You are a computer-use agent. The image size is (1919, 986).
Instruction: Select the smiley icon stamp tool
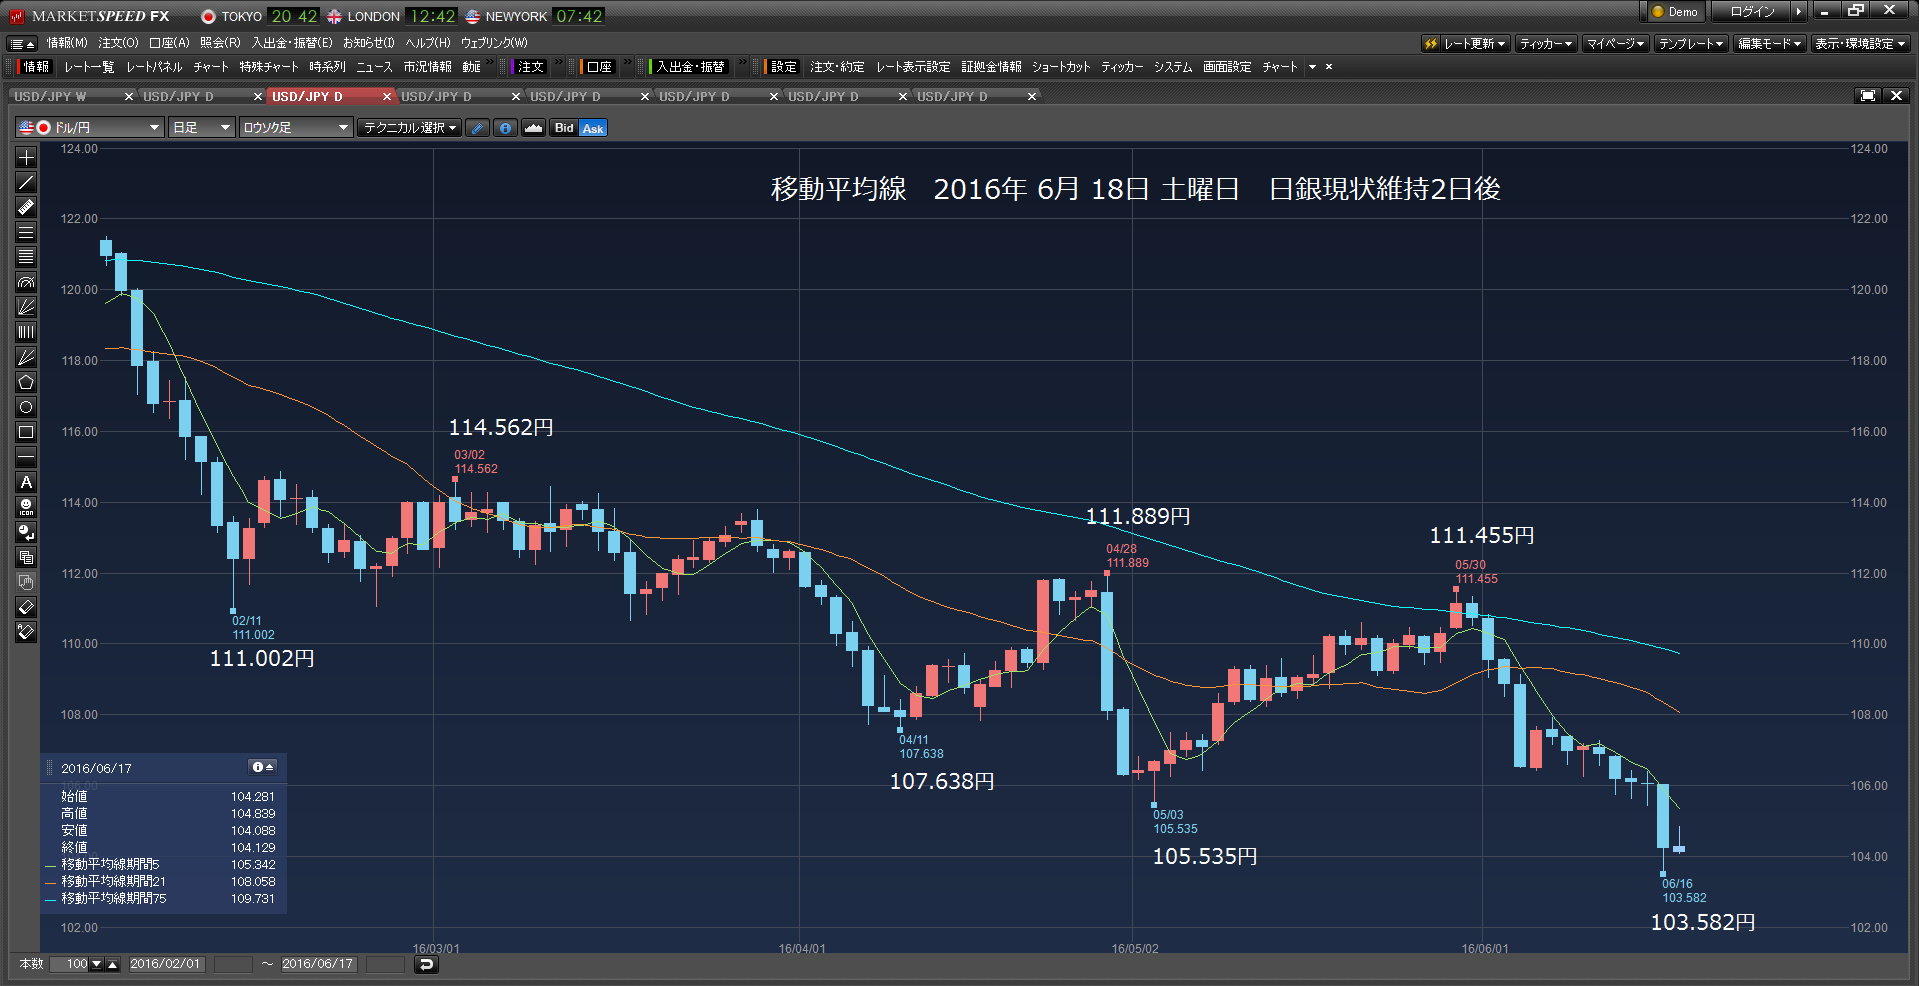coord(26,507)
